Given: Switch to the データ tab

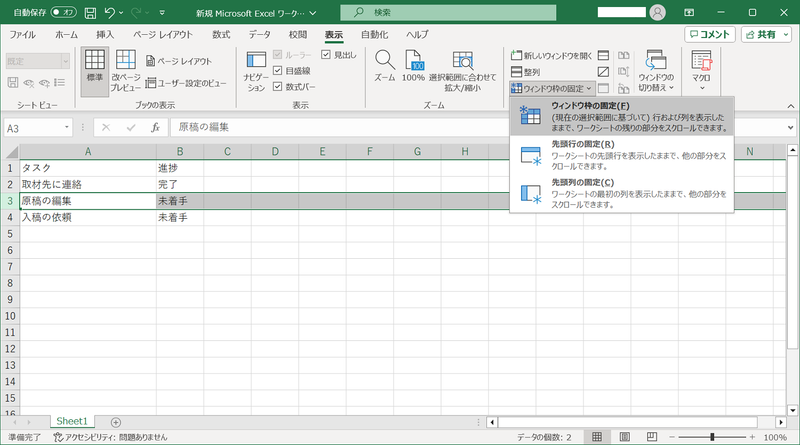Looking at the screenshot, I should pos(260,35).
